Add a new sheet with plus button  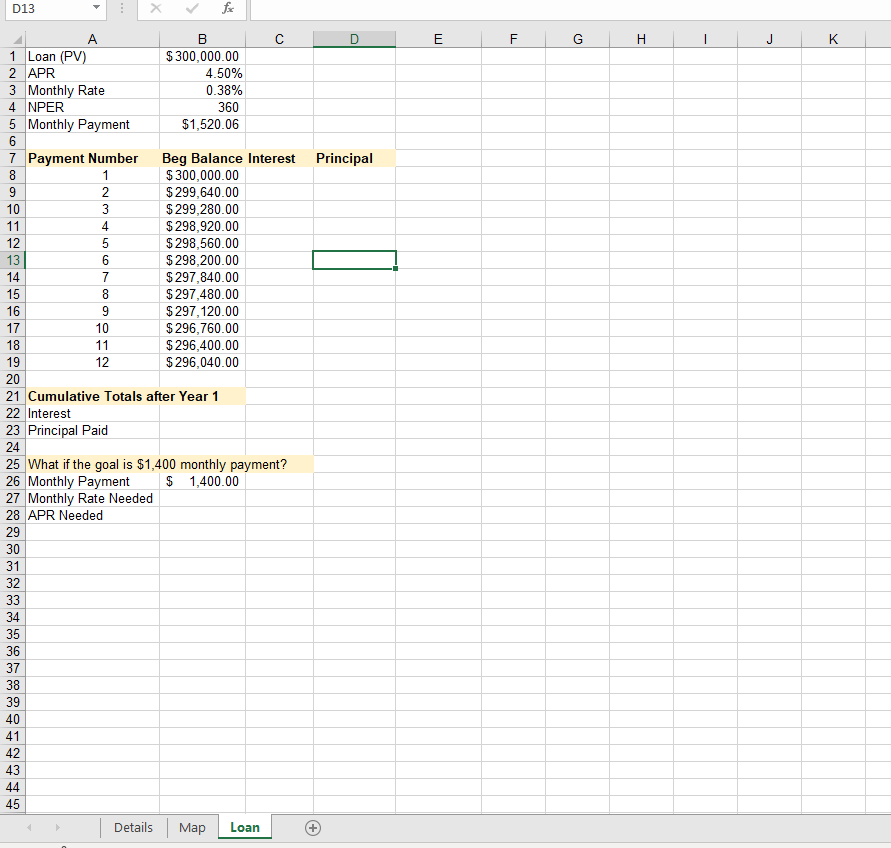click(313, 828)
